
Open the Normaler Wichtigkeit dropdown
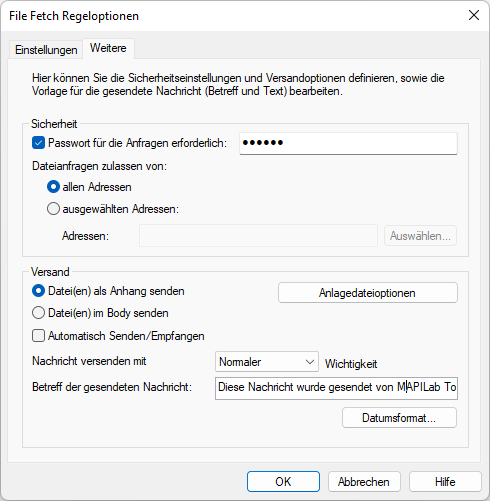267,362
